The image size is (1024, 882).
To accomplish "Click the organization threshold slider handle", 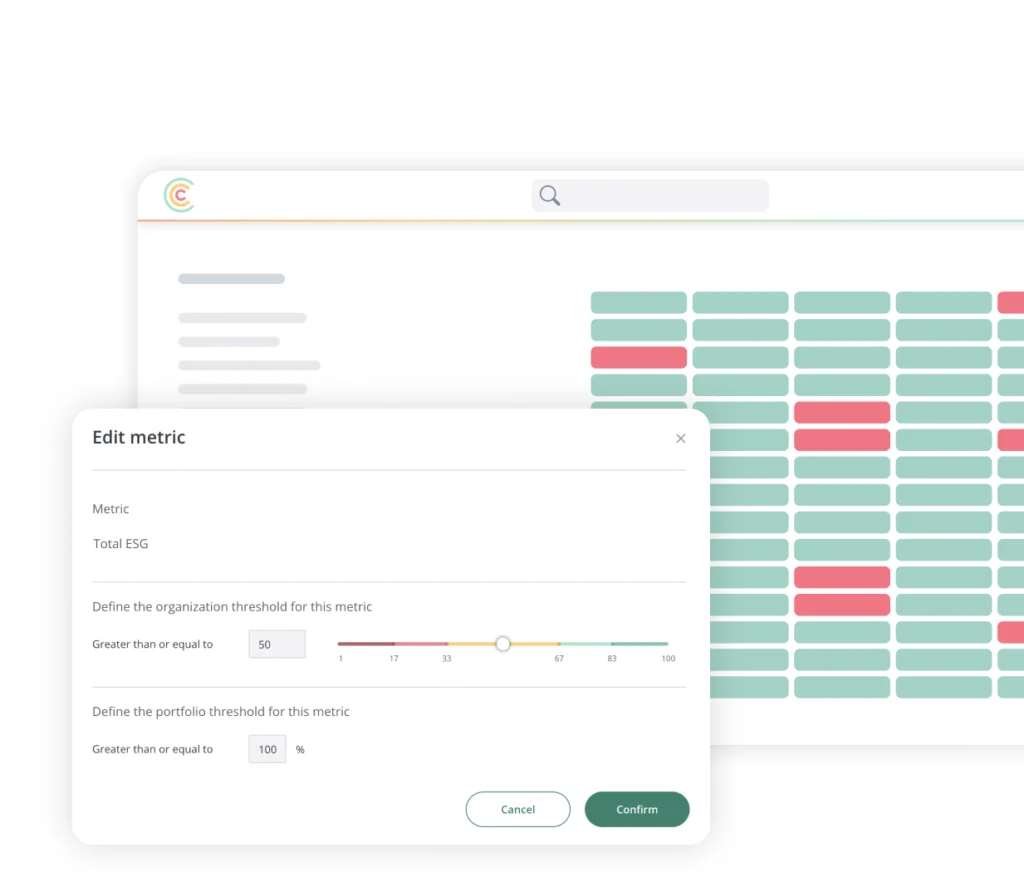I will 503,644.
